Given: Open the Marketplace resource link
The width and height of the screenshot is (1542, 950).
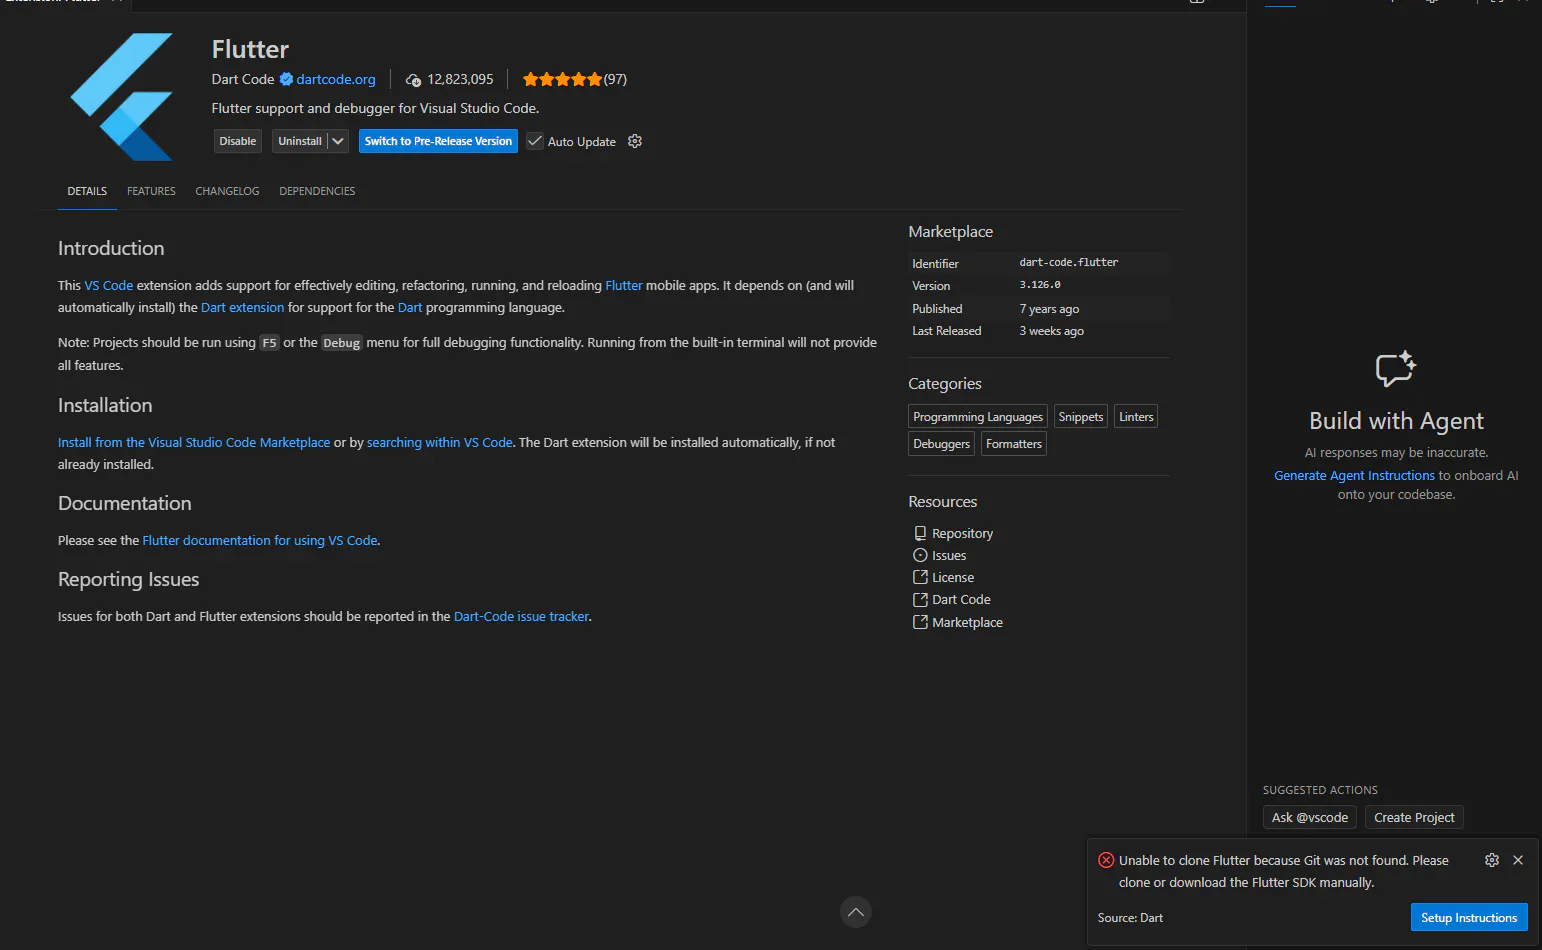Looking at the screenshot, I should (x=967, y=622).
